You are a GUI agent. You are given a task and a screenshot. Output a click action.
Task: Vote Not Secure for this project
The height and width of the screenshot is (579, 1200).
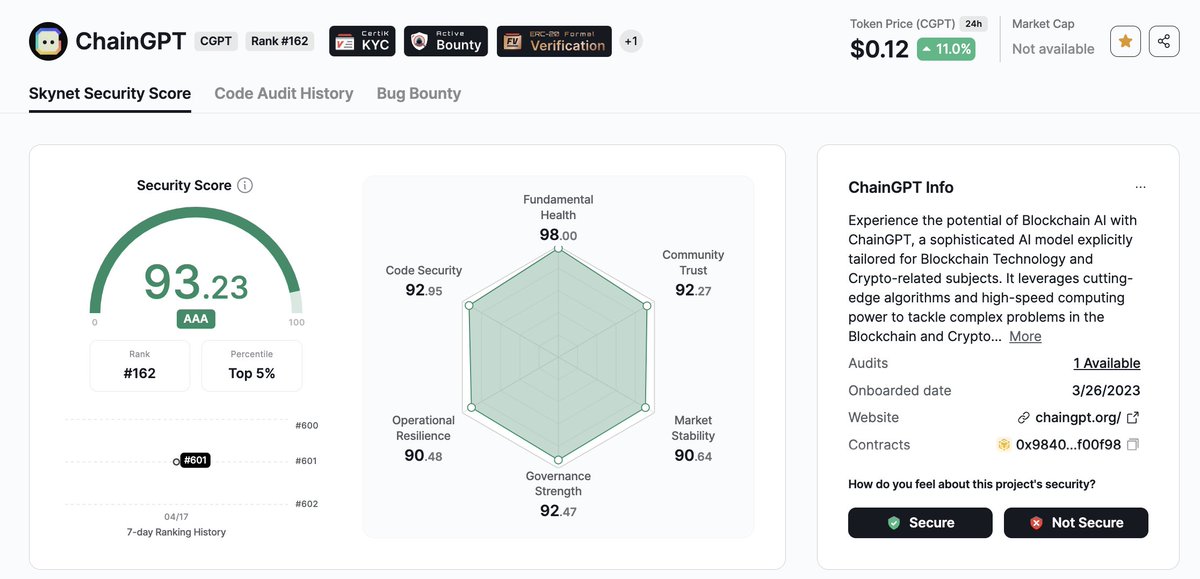click(x=1076, y=523)
